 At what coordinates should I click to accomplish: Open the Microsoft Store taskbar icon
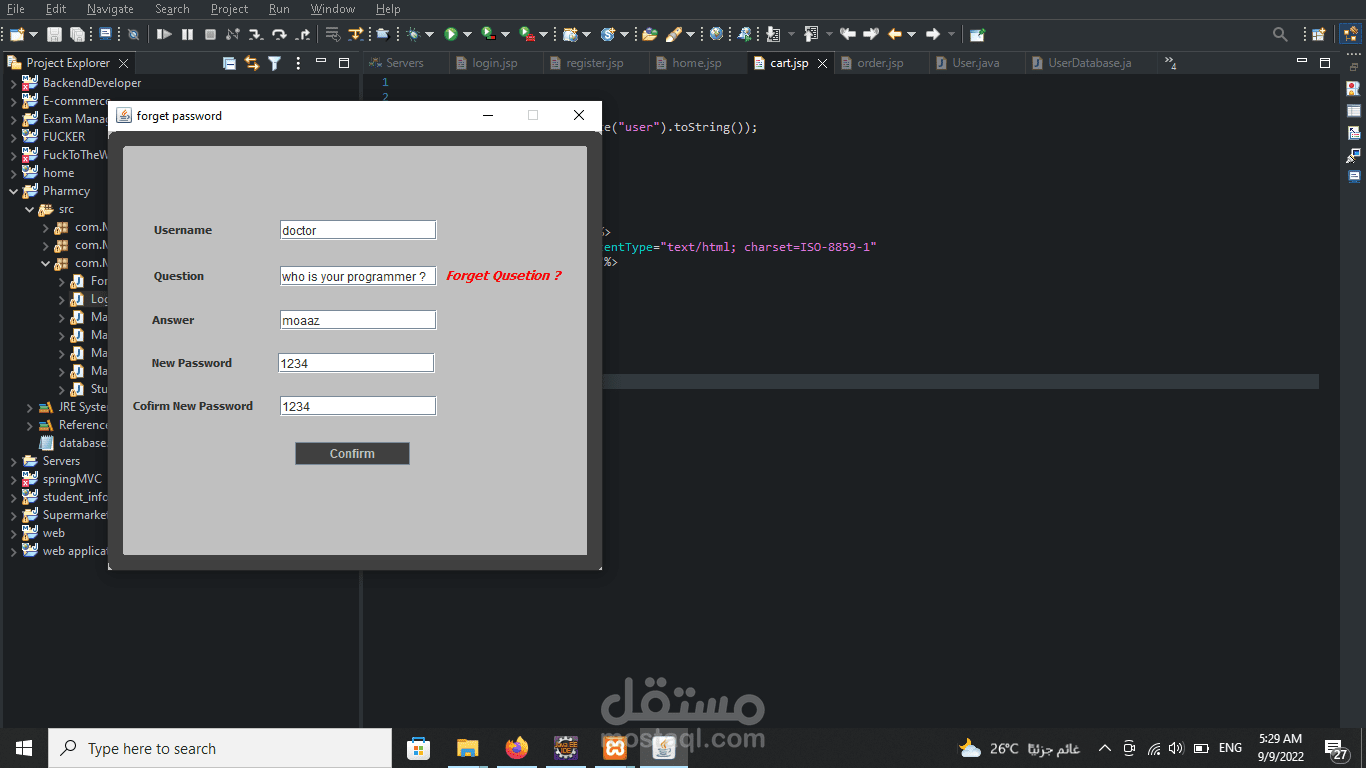pyautogui.click(x=419, y=748)
